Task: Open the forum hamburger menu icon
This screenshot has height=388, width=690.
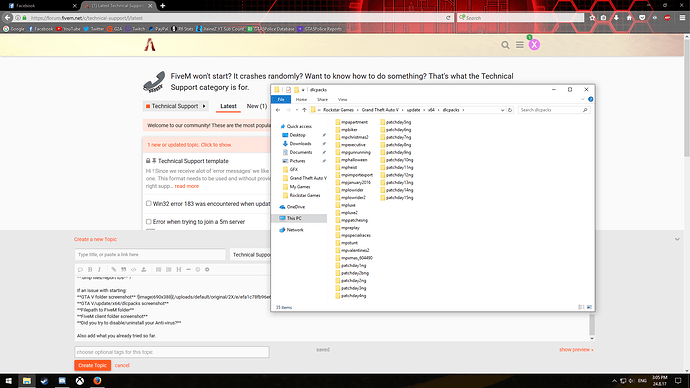Action: [x=520, y=45]
